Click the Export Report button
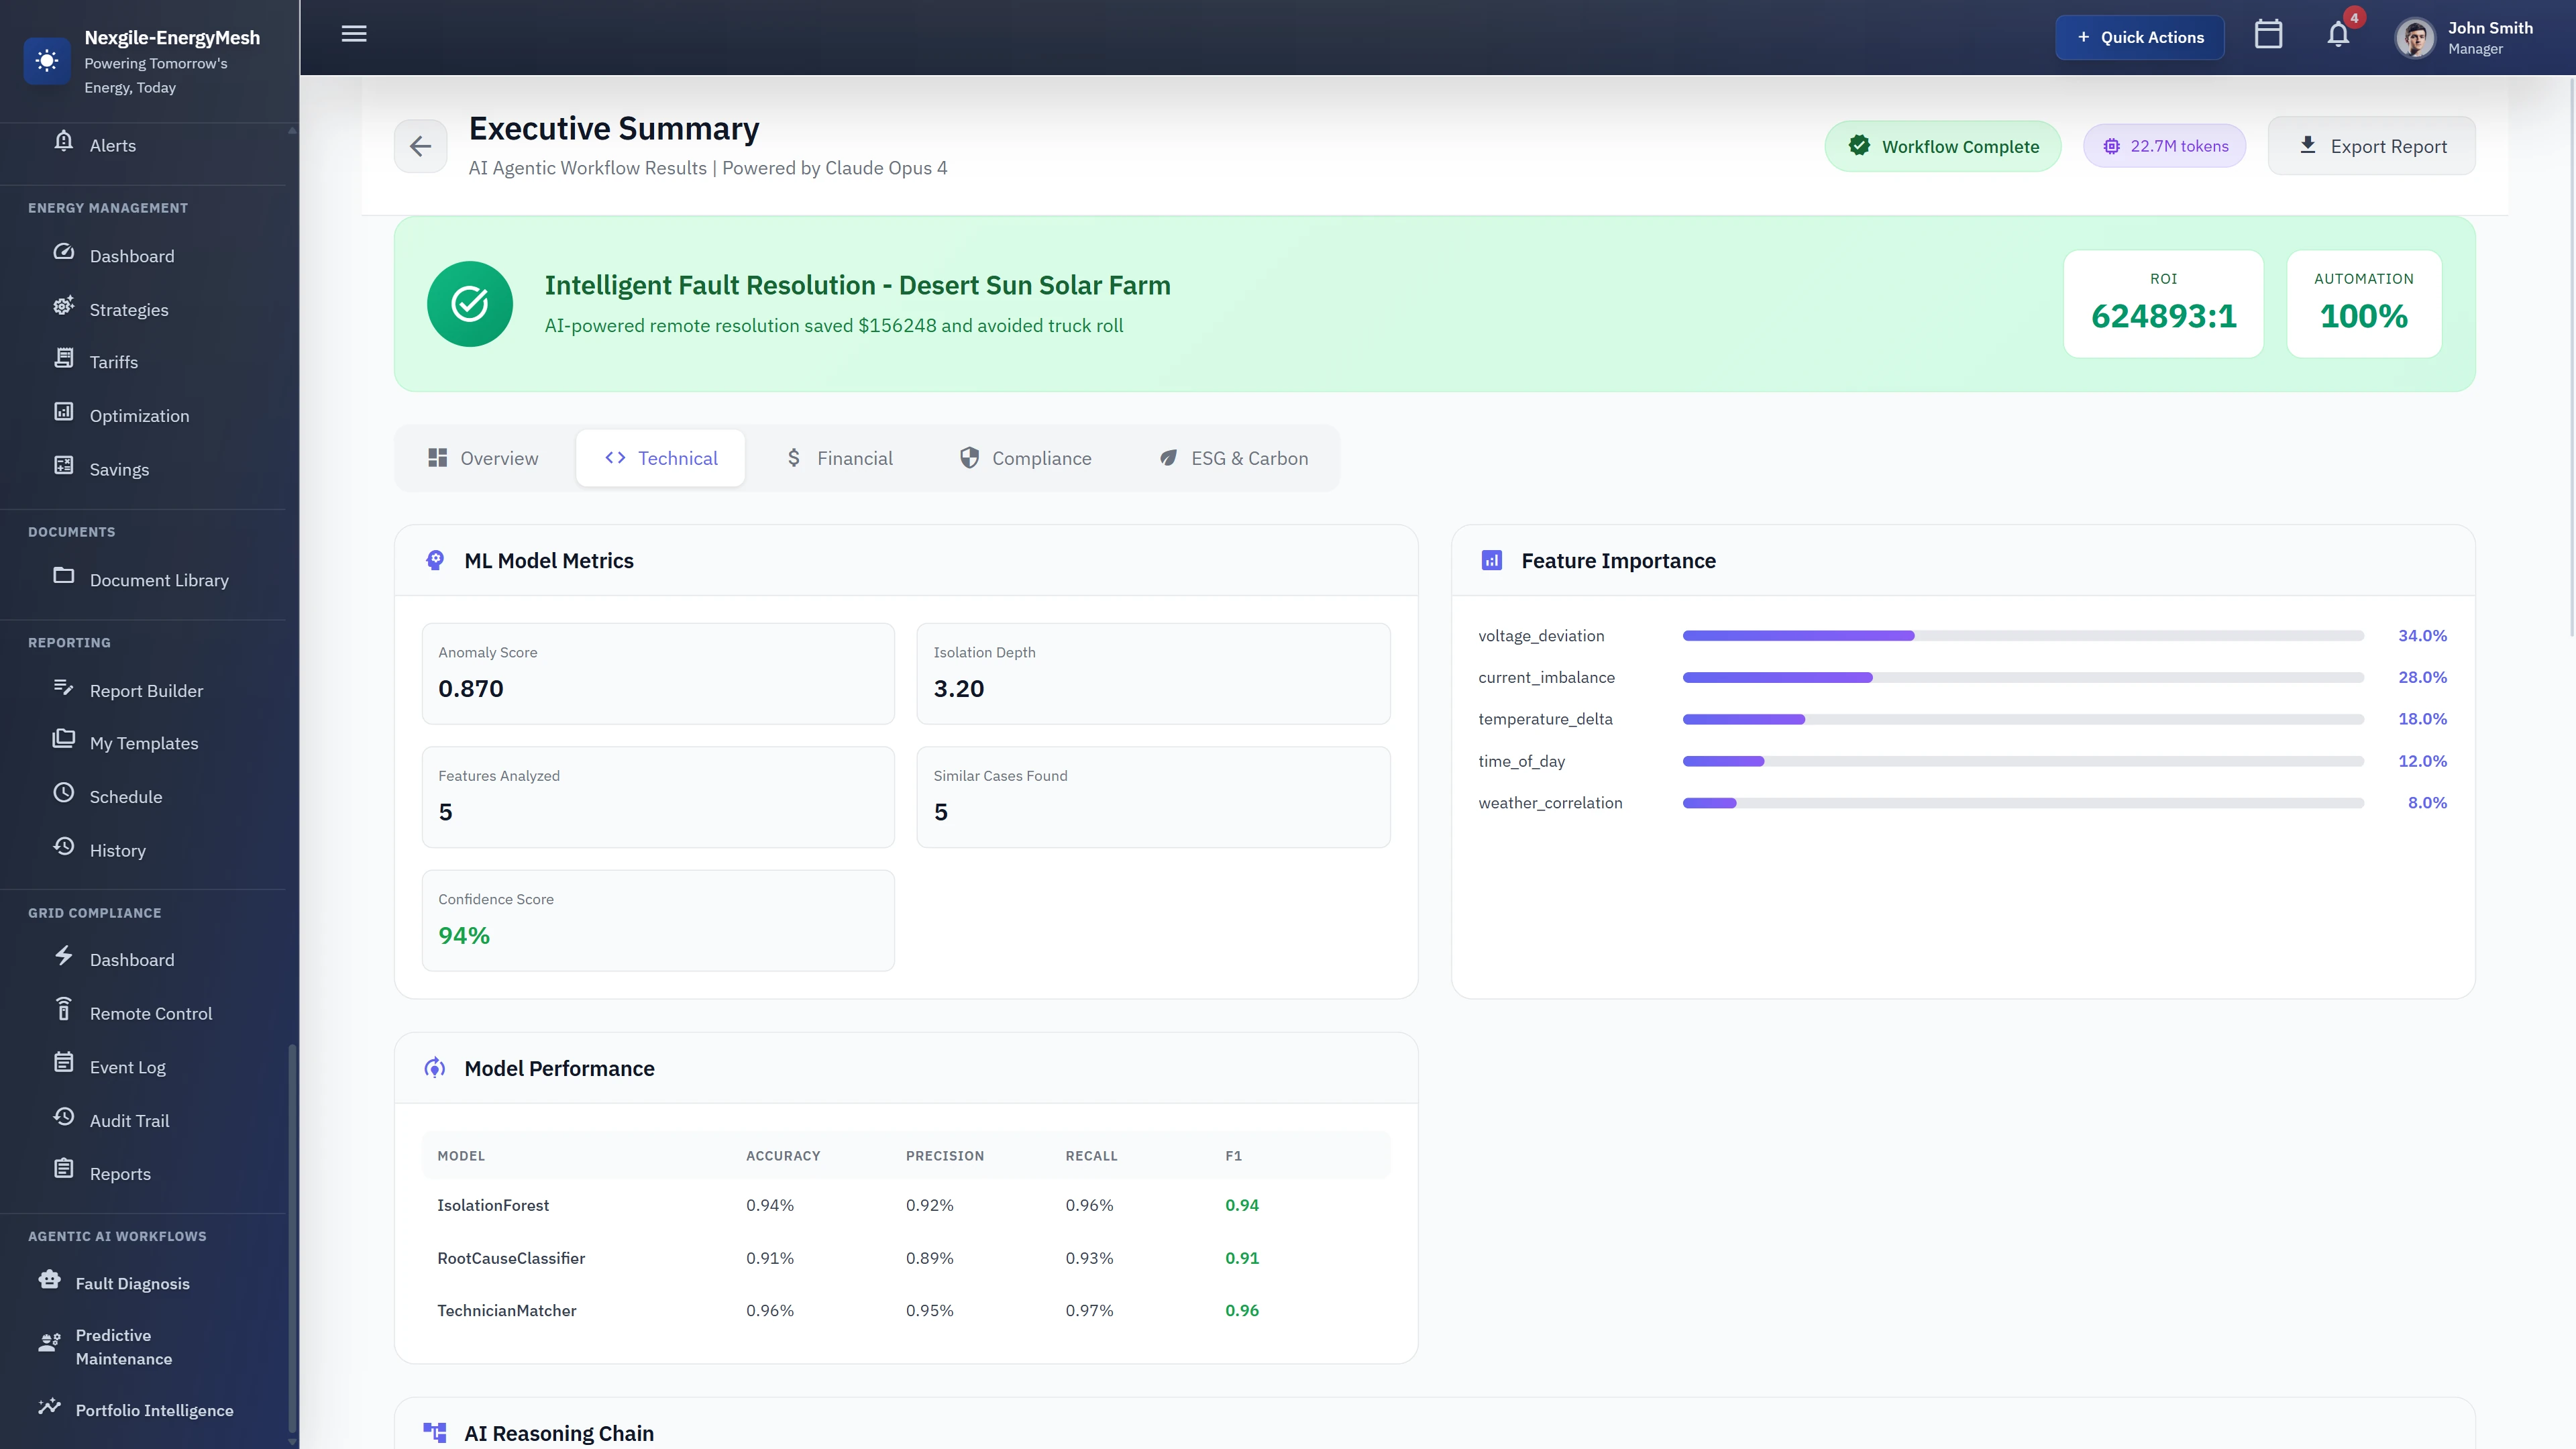Viewport: 2576px width, 1449px height. [x=2372, y=145]
